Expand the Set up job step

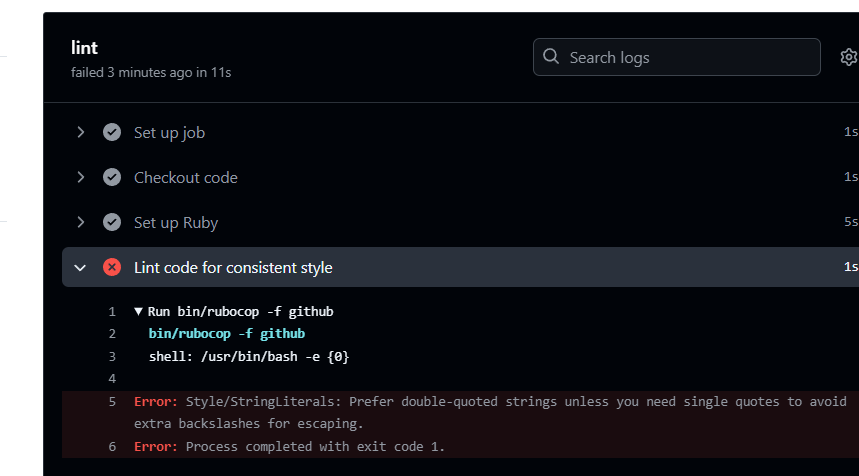tap(81, 132)
